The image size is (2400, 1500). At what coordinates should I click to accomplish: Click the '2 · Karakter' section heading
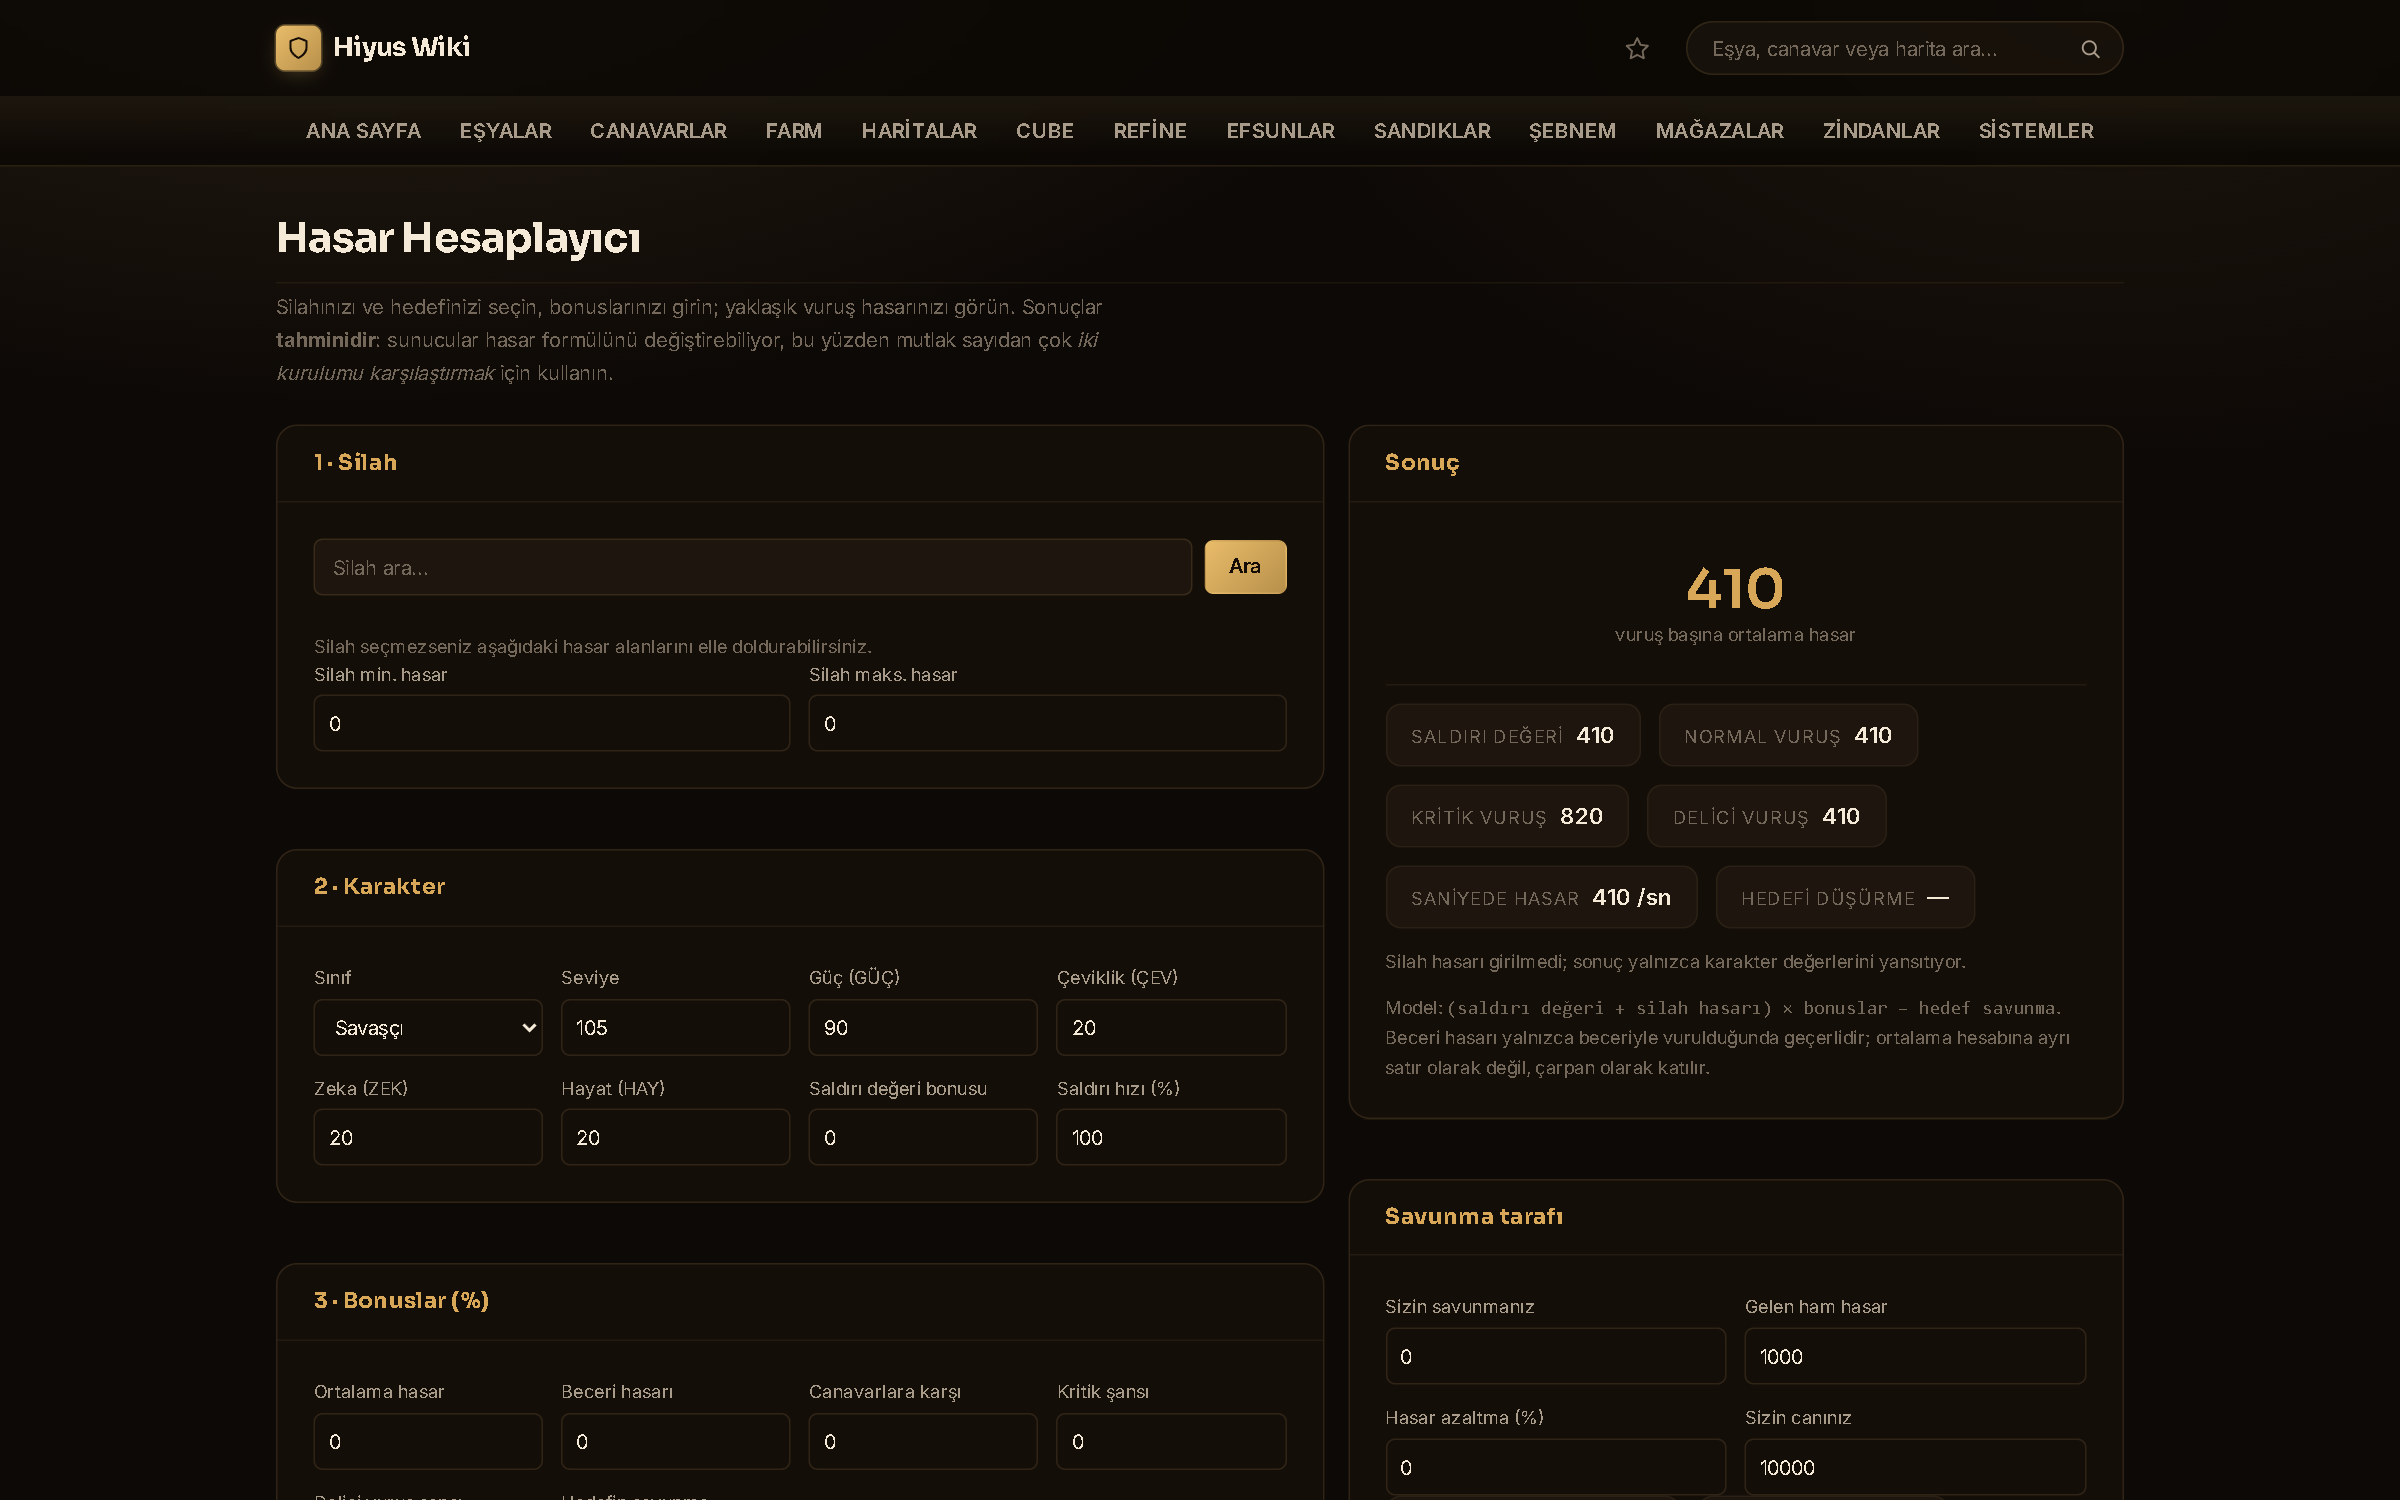pyautogui.click(x=379, y=886)
